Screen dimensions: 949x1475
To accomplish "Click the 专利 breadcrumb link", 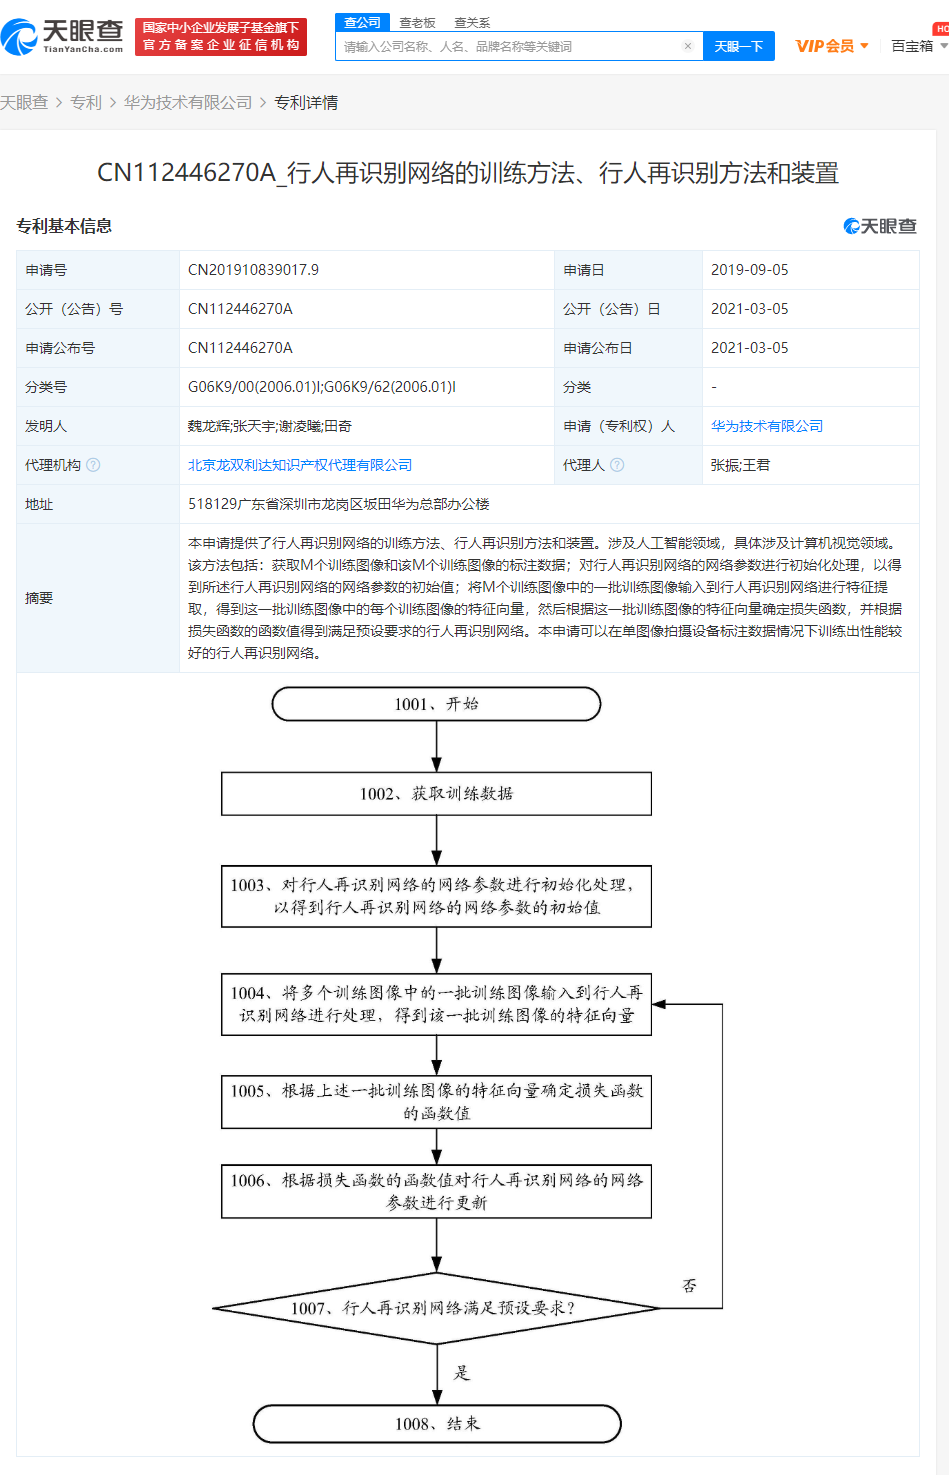I will (x=88, y=102).
